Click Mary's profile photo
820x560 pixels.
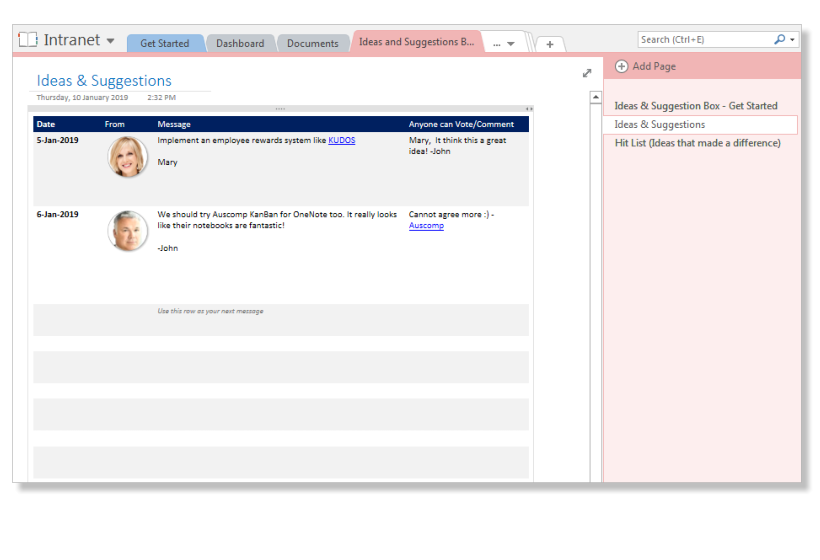click(x=128, y=157)
